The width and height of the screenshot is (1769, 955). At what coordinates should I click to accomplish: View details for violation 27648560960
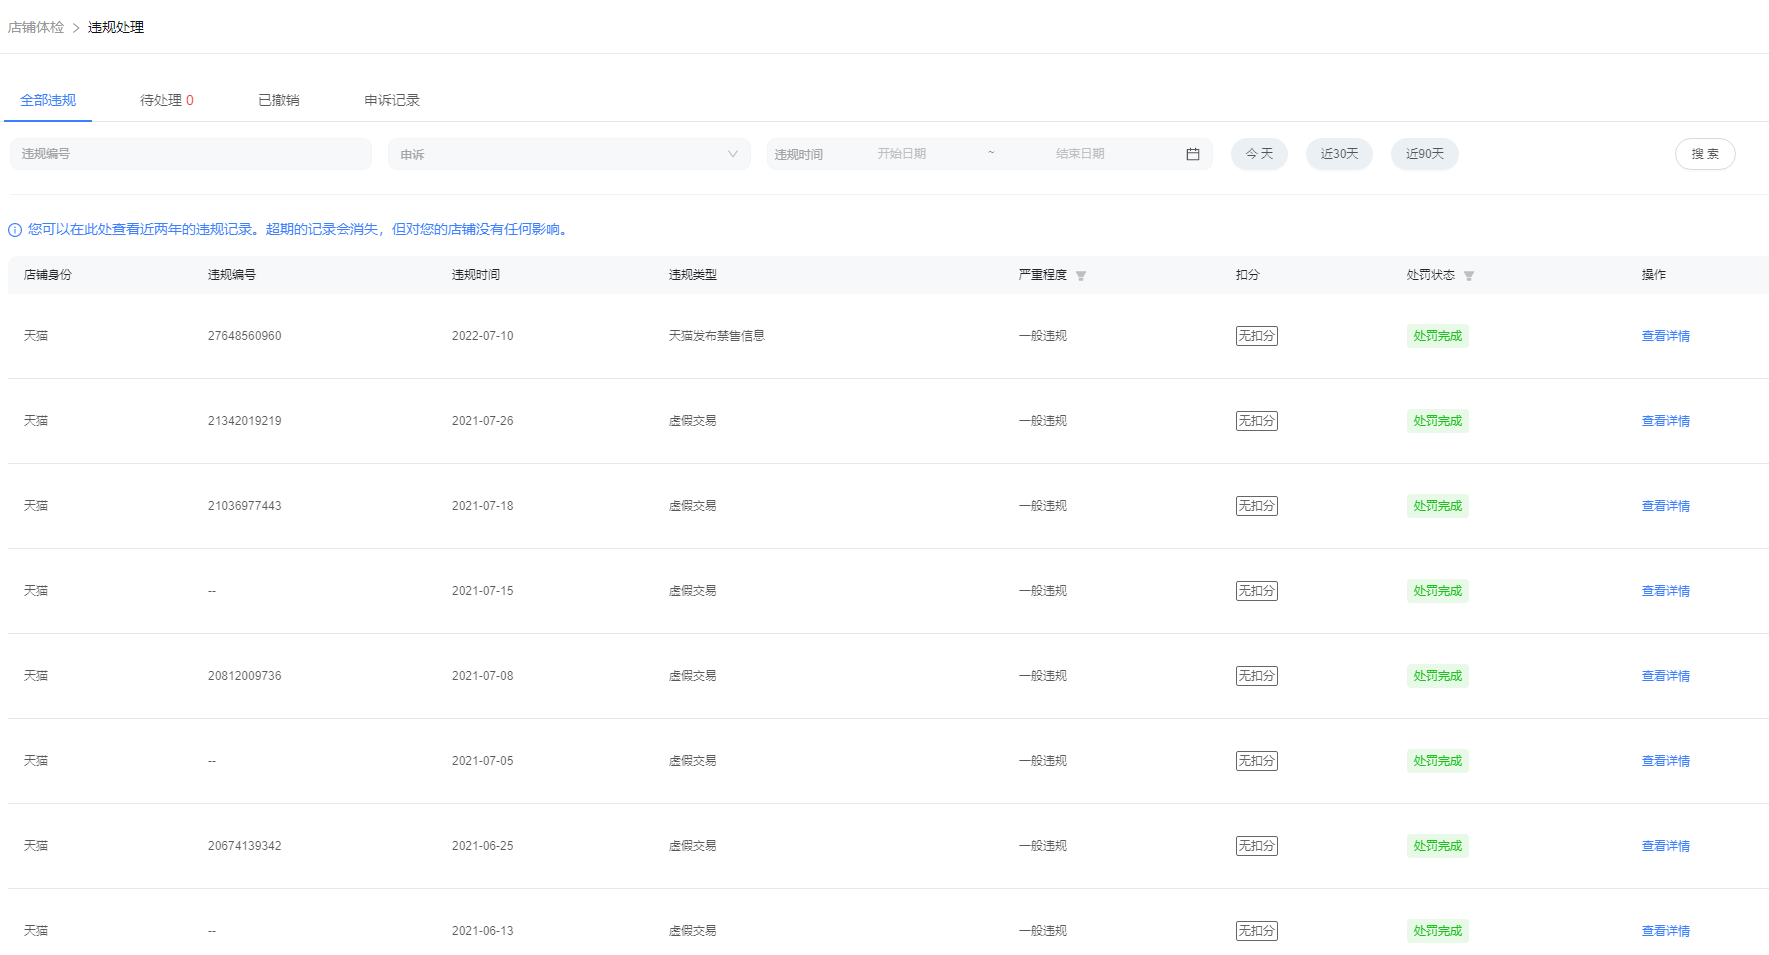[1666, 336]
